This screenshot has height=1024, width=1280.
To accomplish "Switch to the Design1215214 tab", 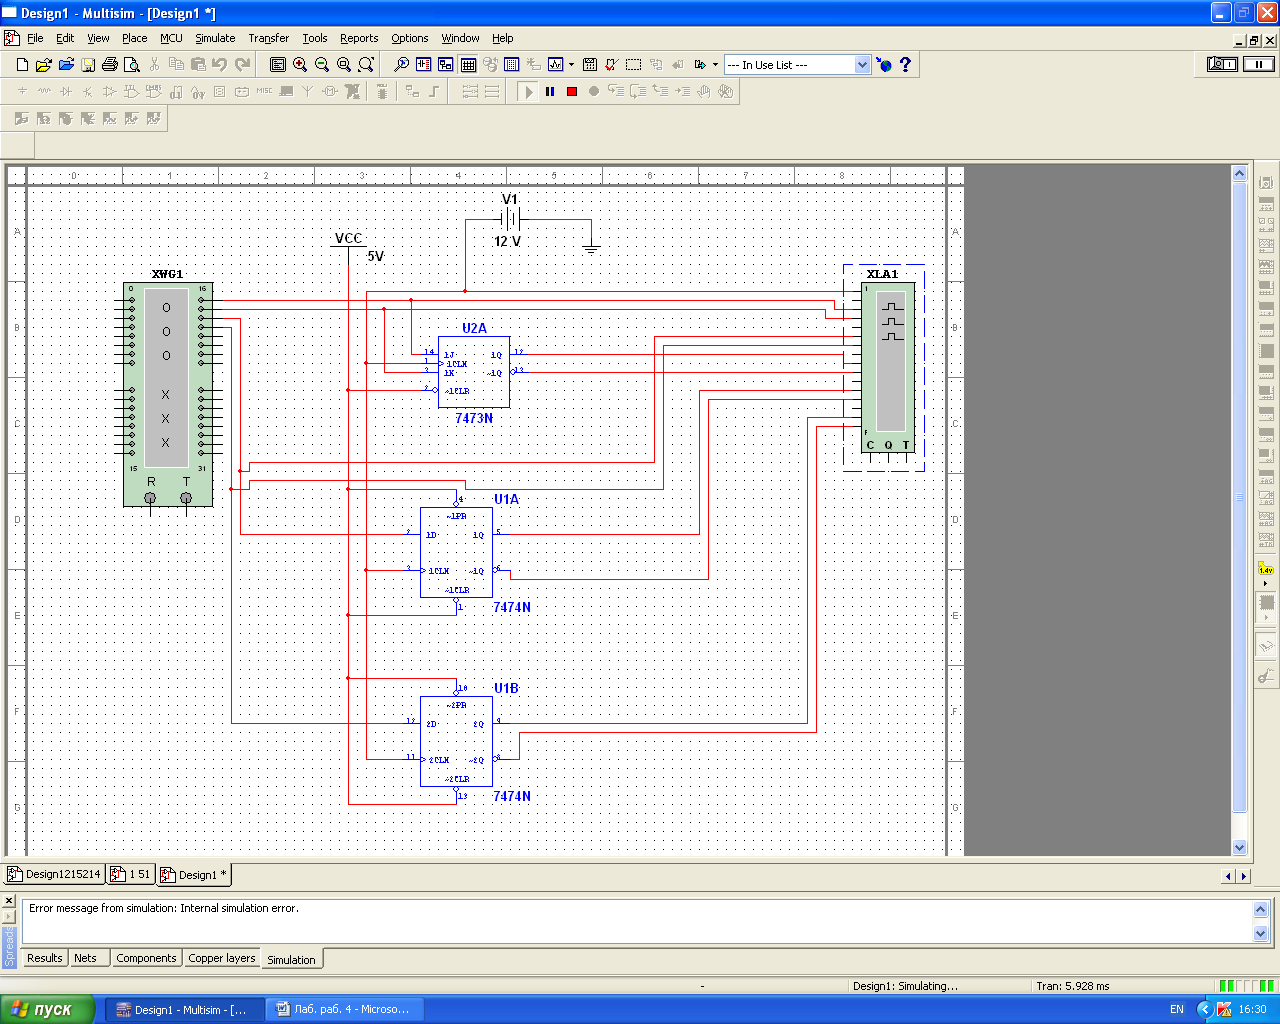I will [x=54, y=874].
